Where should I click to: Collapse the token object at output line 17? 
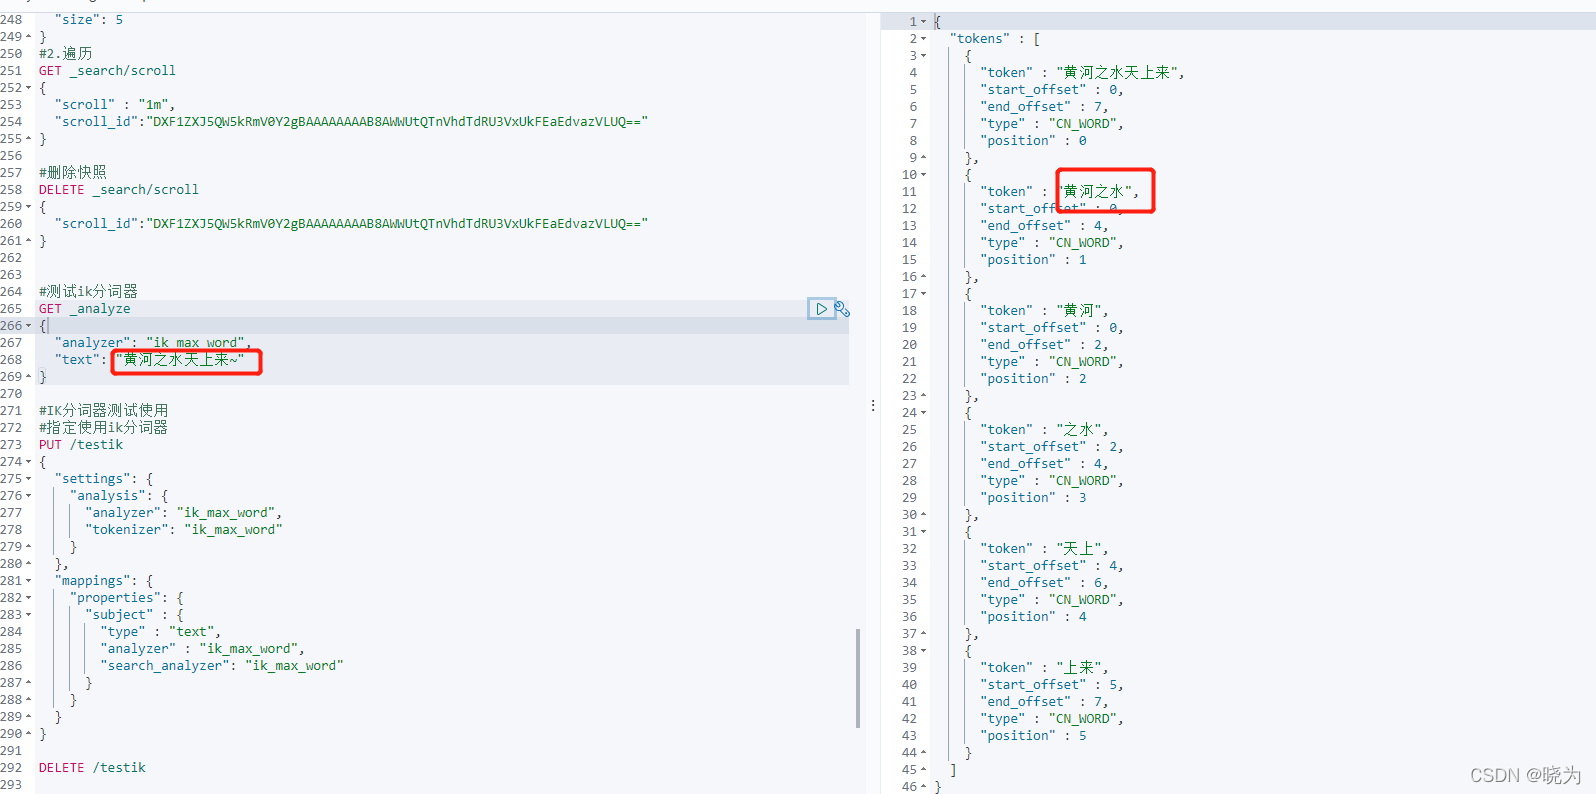click(x=924, y=294)
